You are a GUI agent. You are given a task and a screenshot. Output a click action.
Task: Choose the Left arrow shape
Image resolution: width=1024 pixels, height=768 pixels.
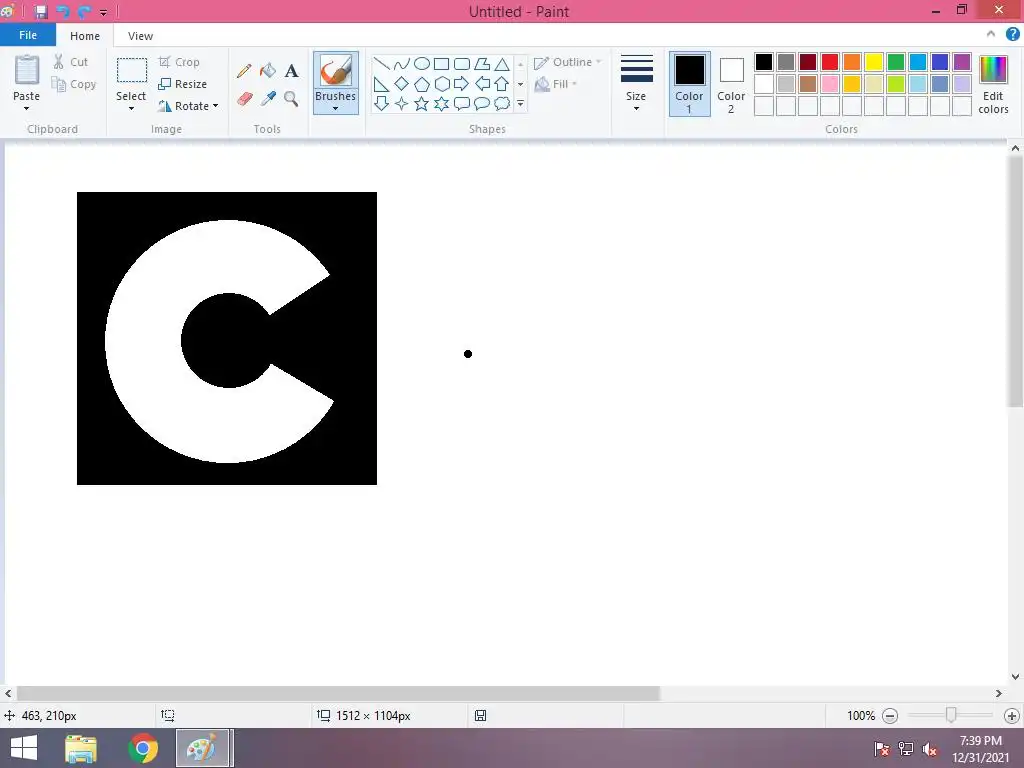click(x=482, y=84)
